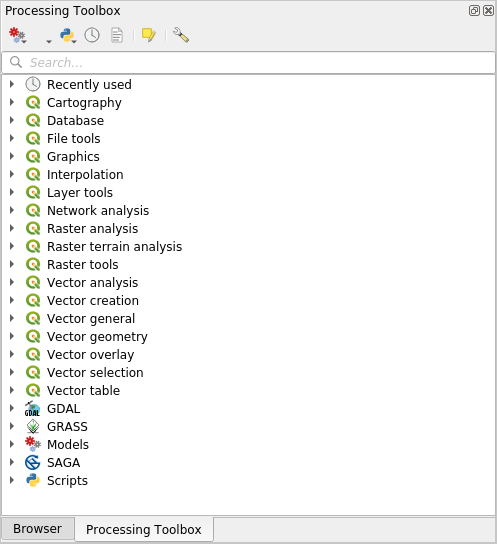497x544 pixels.
Task: Click the Vector overlay QGIS icon
Action: [x=33, y=354]
